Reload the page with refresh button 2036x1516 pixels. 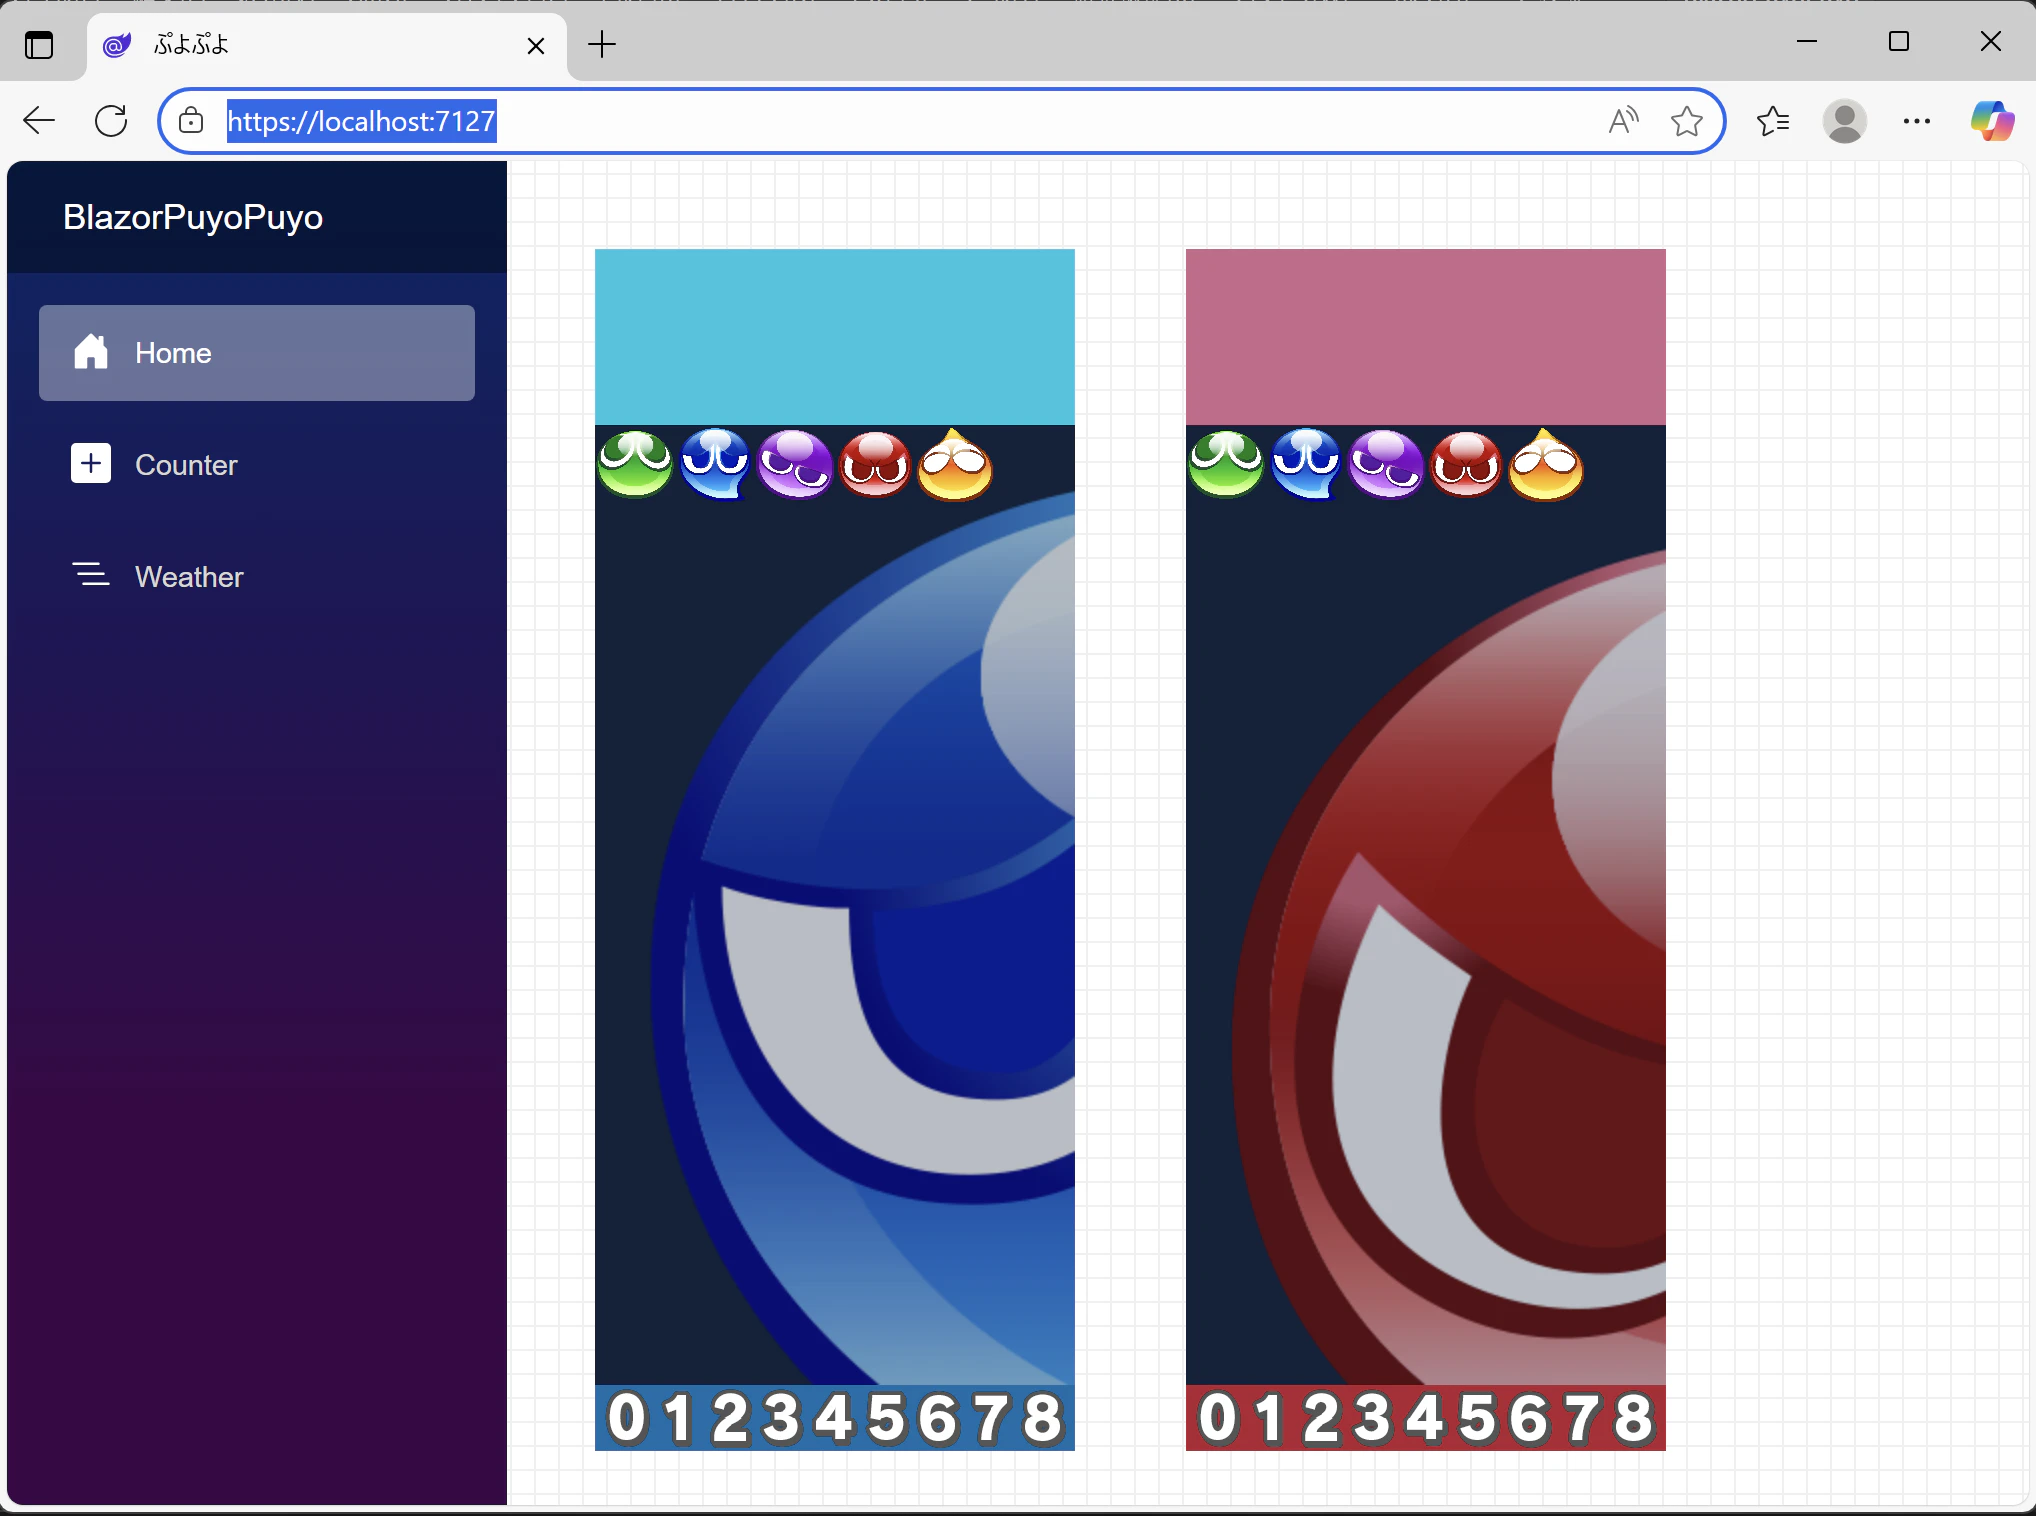pyautogui.click(x=111, y=121)
